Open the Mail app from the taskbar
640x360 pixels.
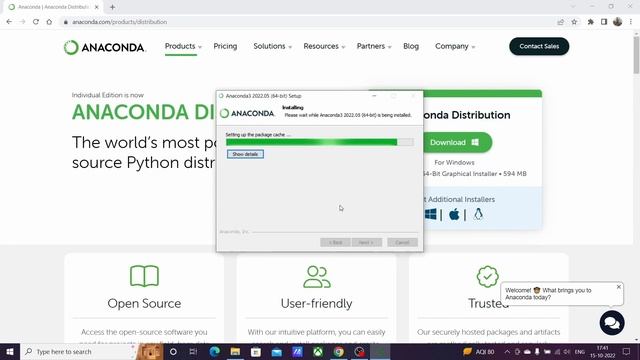(277, 352)
